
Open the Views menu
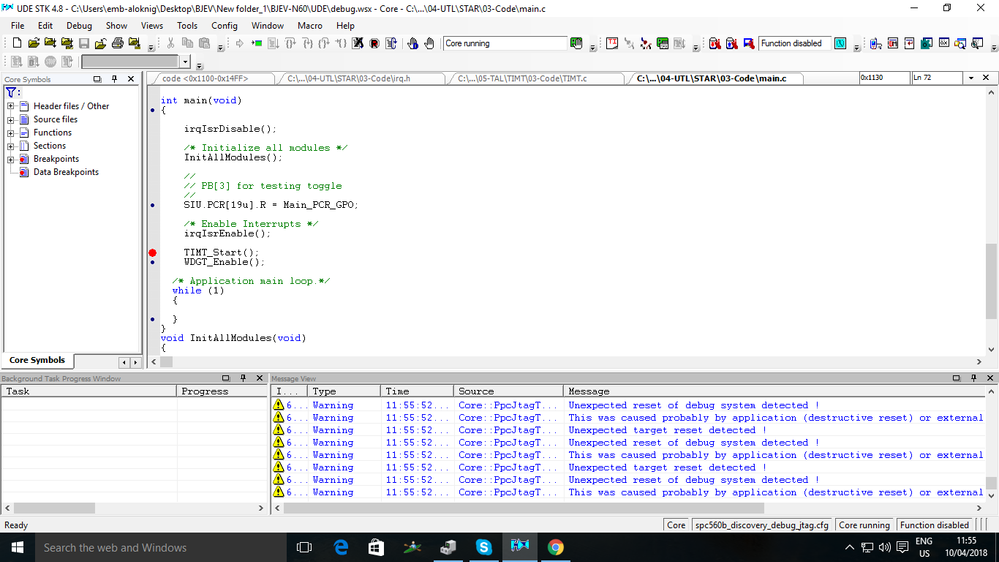pos(152,25)
